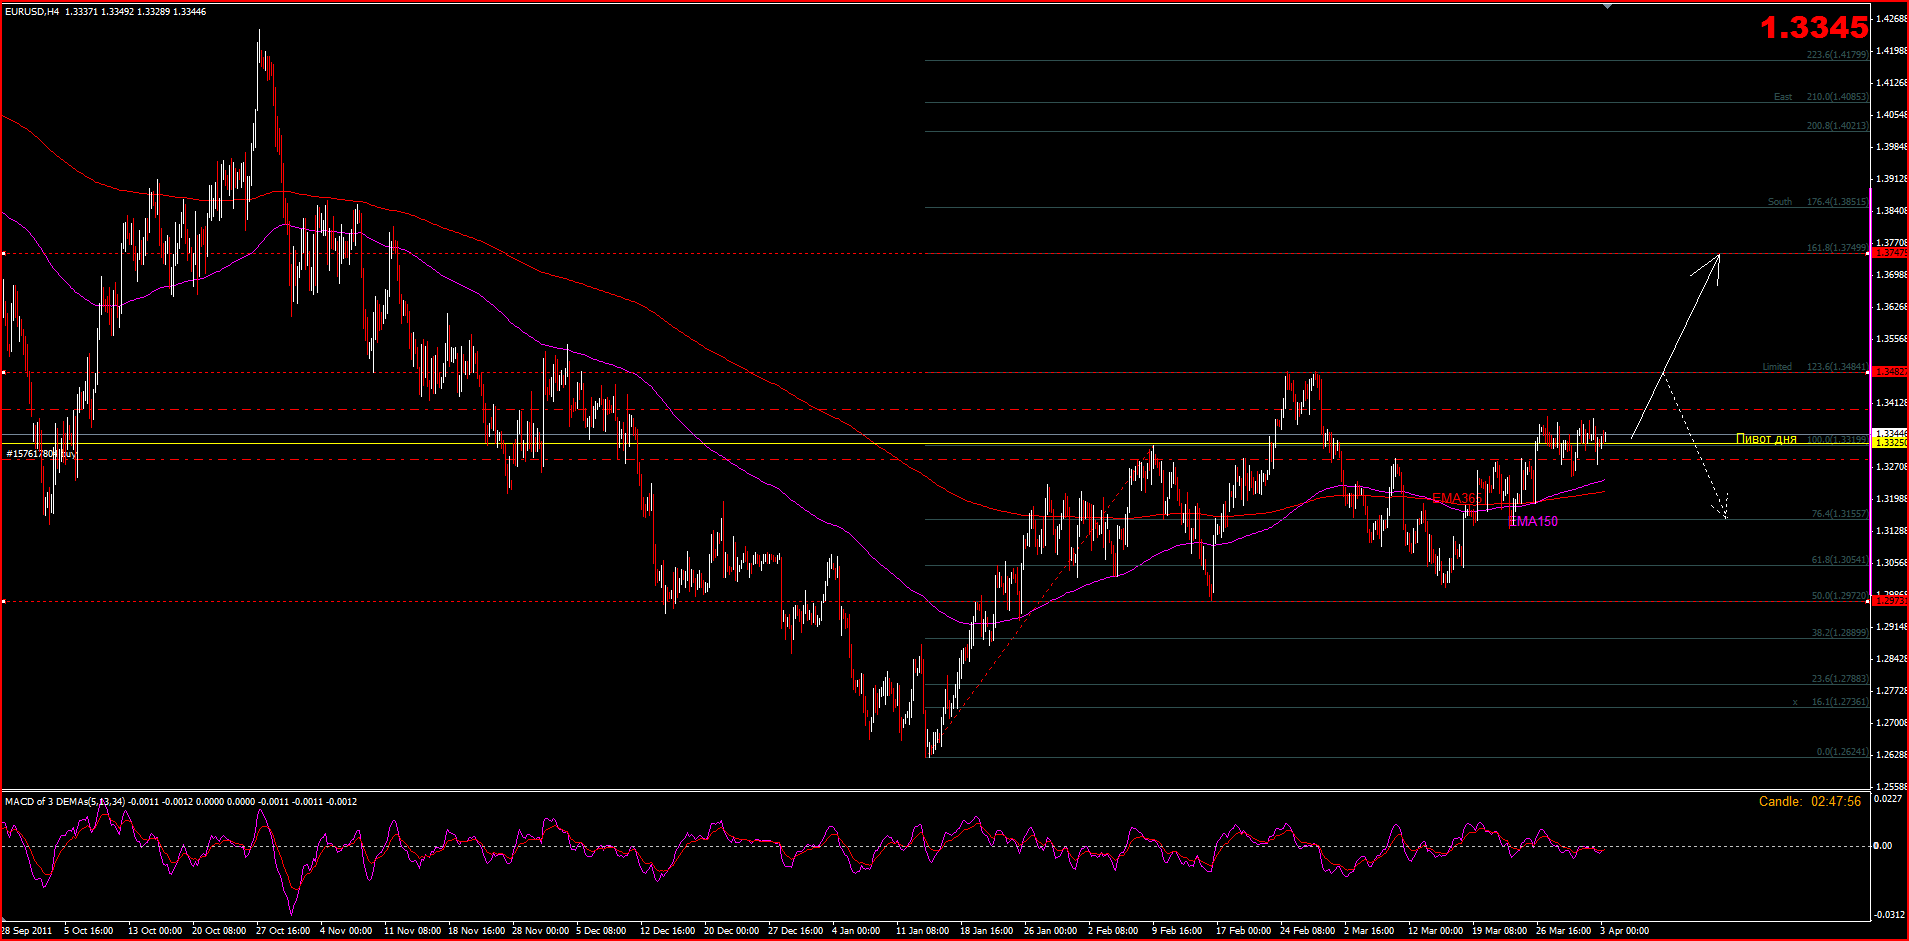Image resolution: width=1909 pixels, height=941 pixels.
Task: Select the 161.8(1.37499) Fibonacci level label
Action: pyautogui.click(x=1837, y=248)
